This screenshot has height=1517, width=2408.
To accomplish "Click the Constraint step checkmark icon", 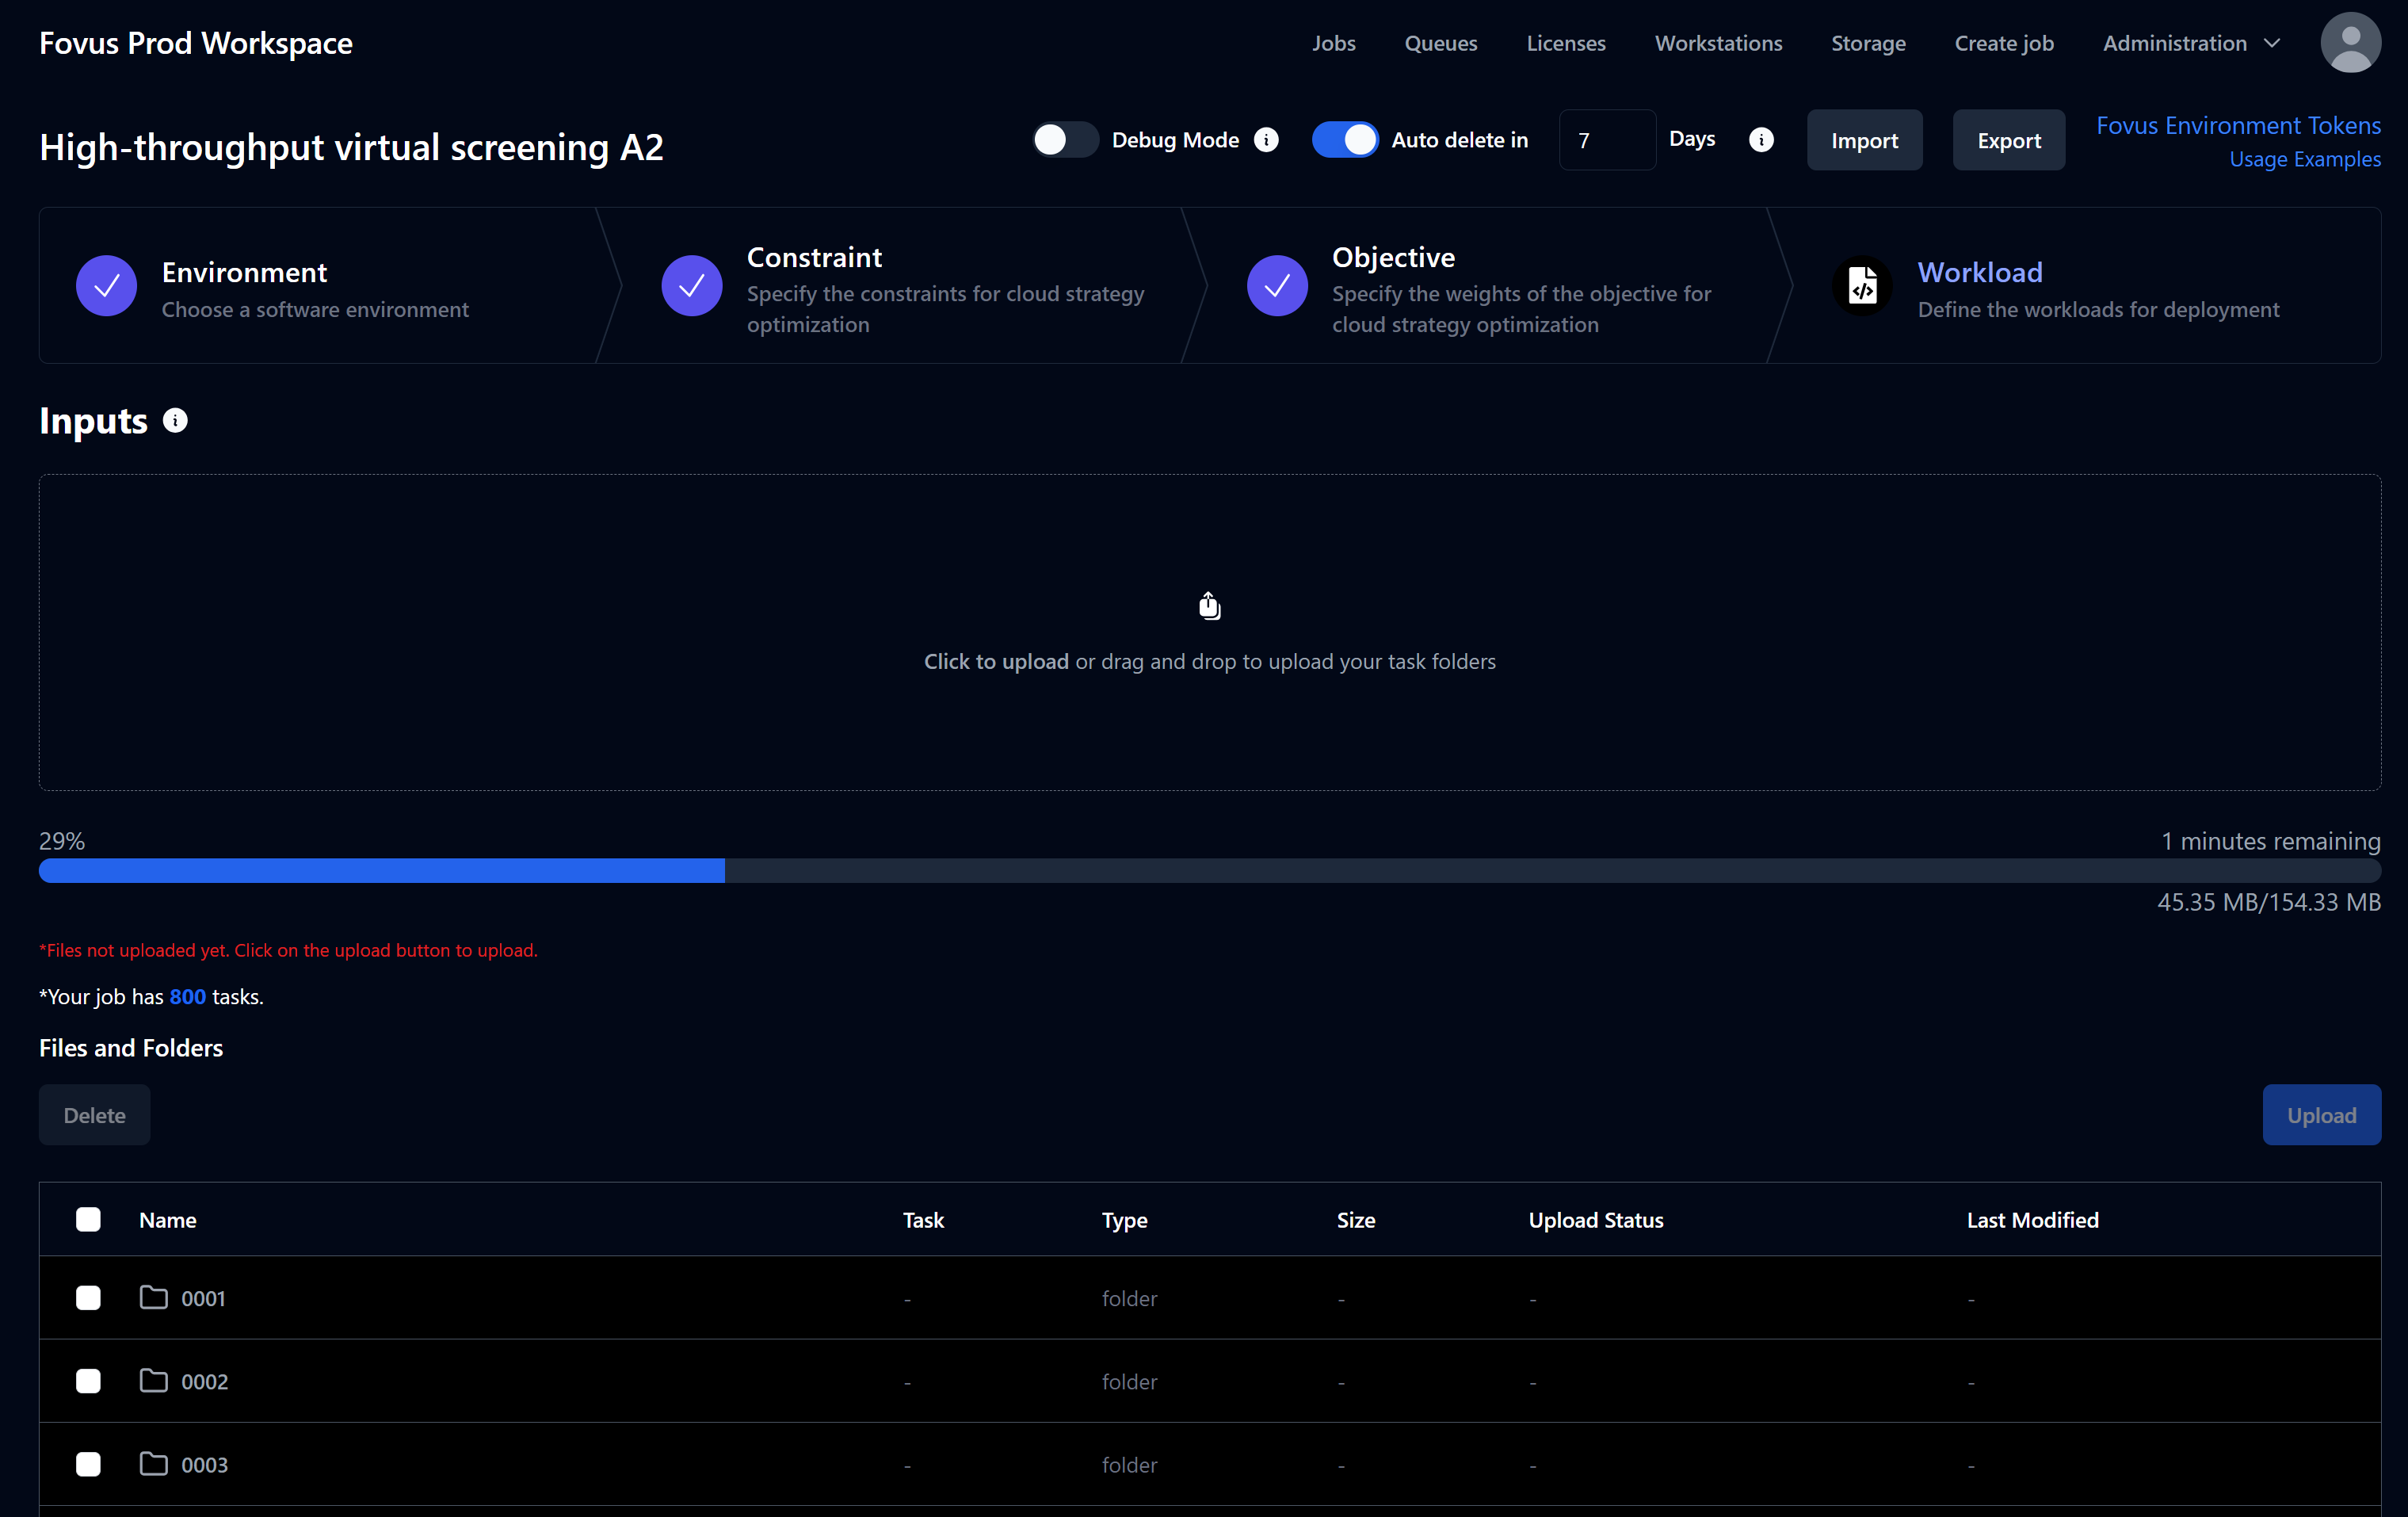I will coord(692,286).
